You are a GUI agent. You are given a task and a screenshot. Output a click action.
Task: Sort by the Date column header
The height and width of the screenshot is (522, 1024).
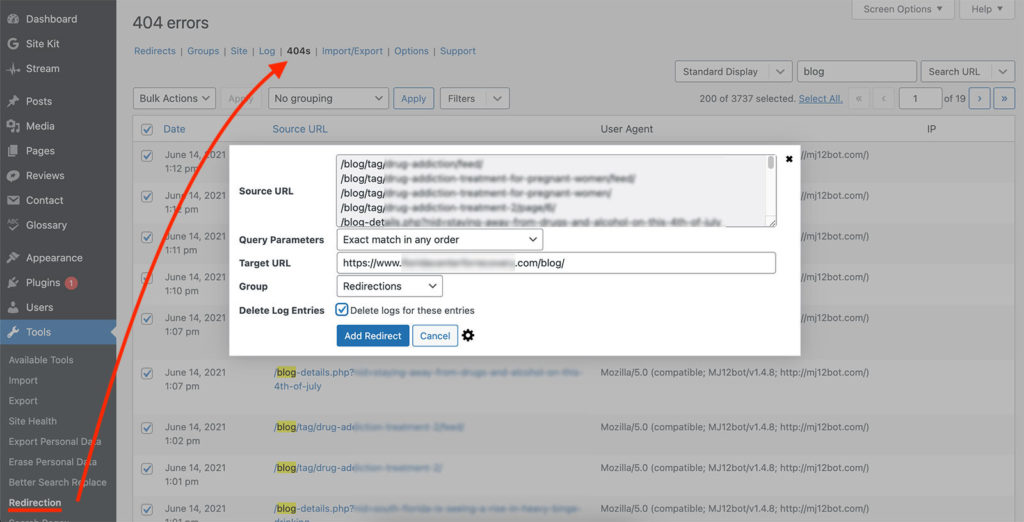[x=174, y=129]
